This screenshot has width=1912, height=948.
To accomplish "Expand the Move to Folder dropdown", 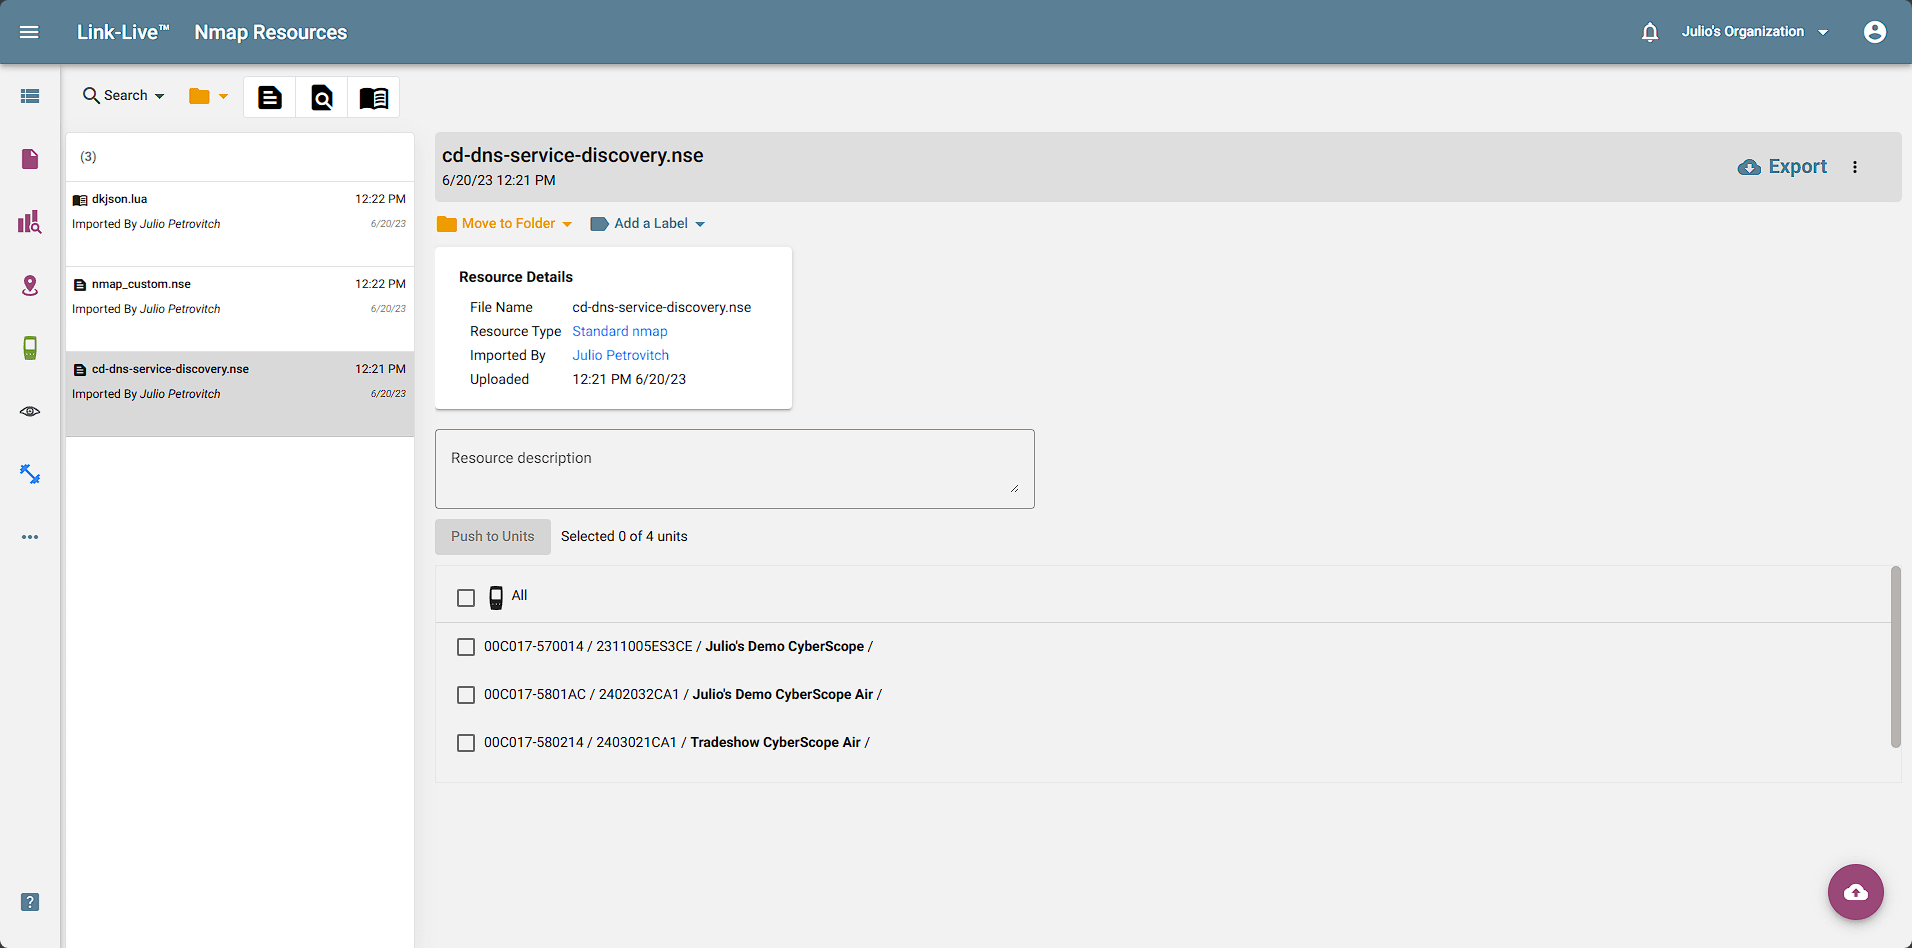I will click(x=504, y=223).
